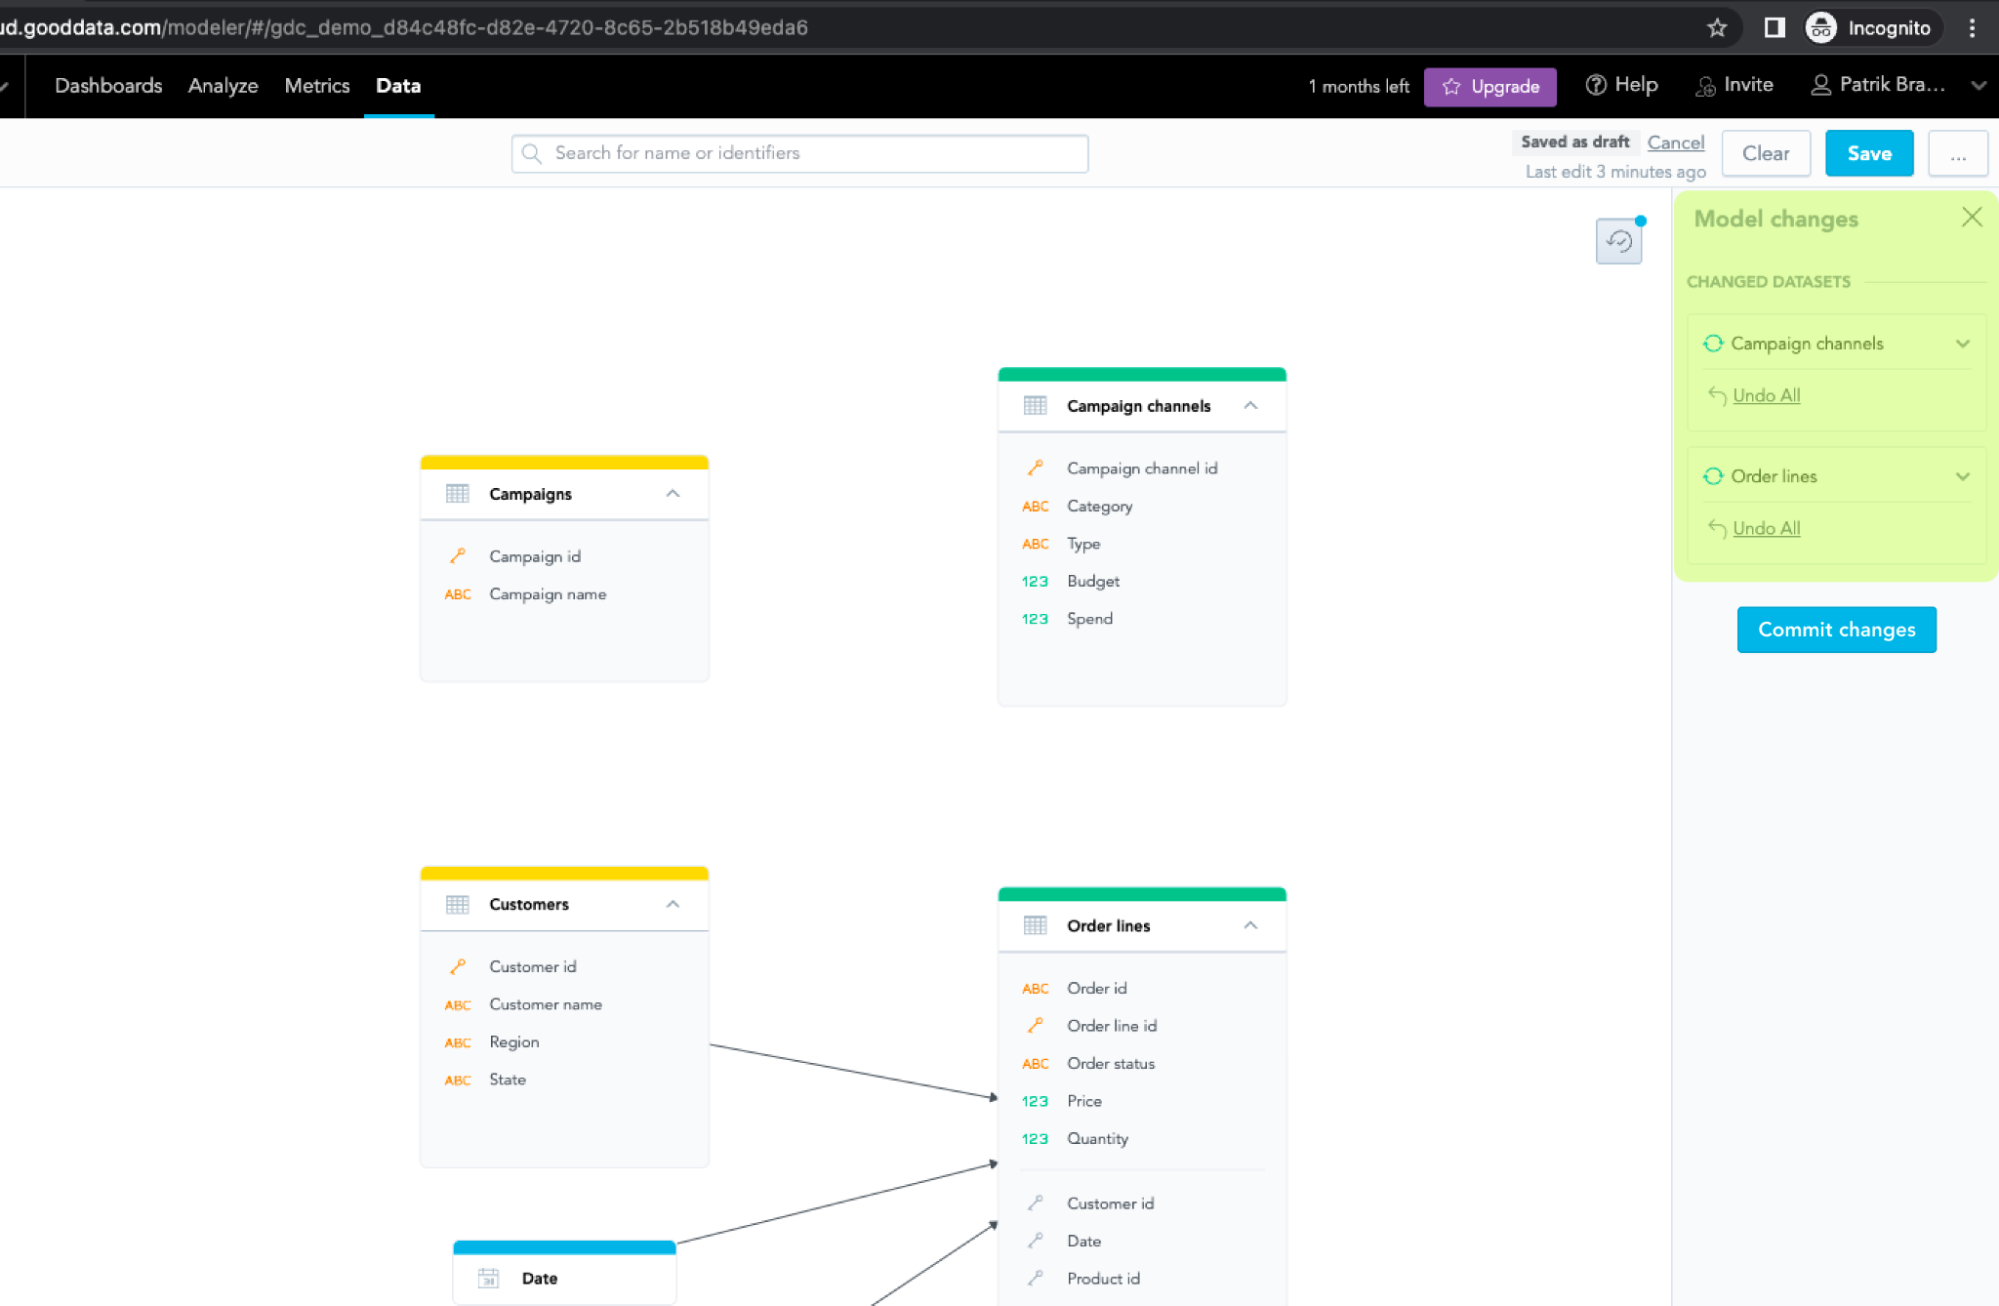Click the Campaign channels table icon
This screenshot has width=1999, height=1306.
click(1035, 405)
